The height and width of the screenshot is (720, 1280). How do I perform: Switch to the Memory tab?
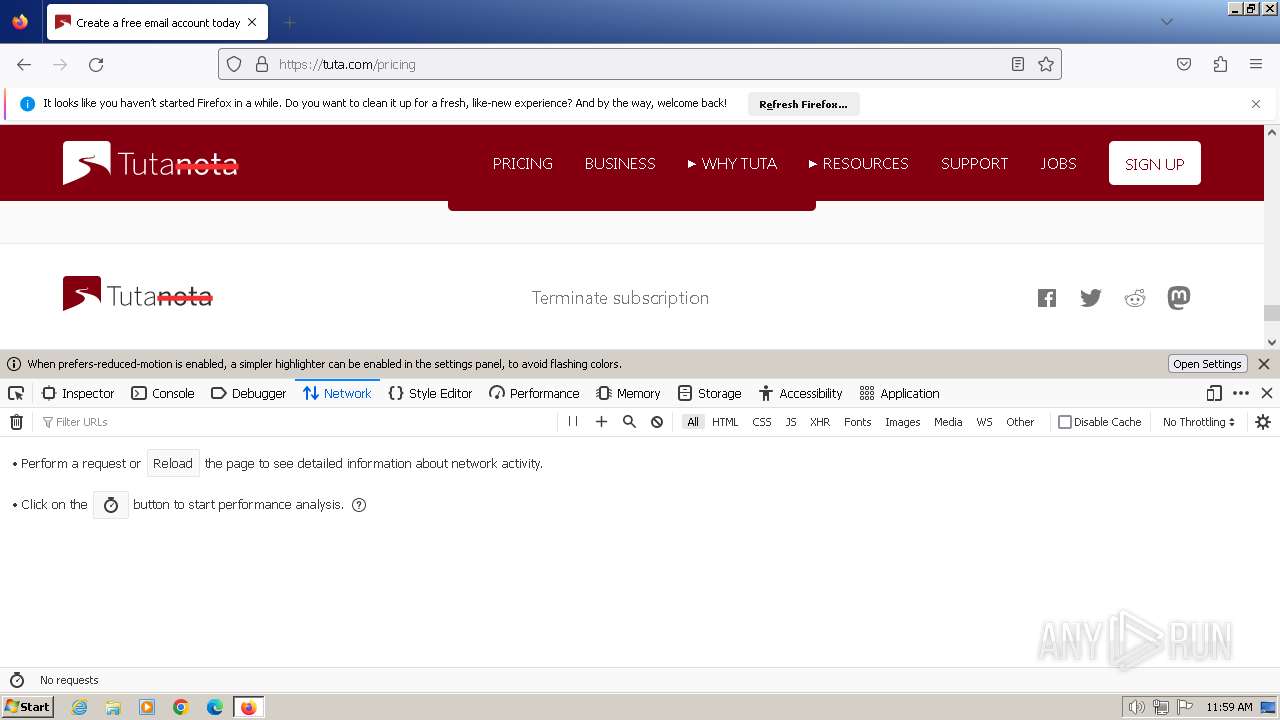pyautogui.click(x=629, y=393)
